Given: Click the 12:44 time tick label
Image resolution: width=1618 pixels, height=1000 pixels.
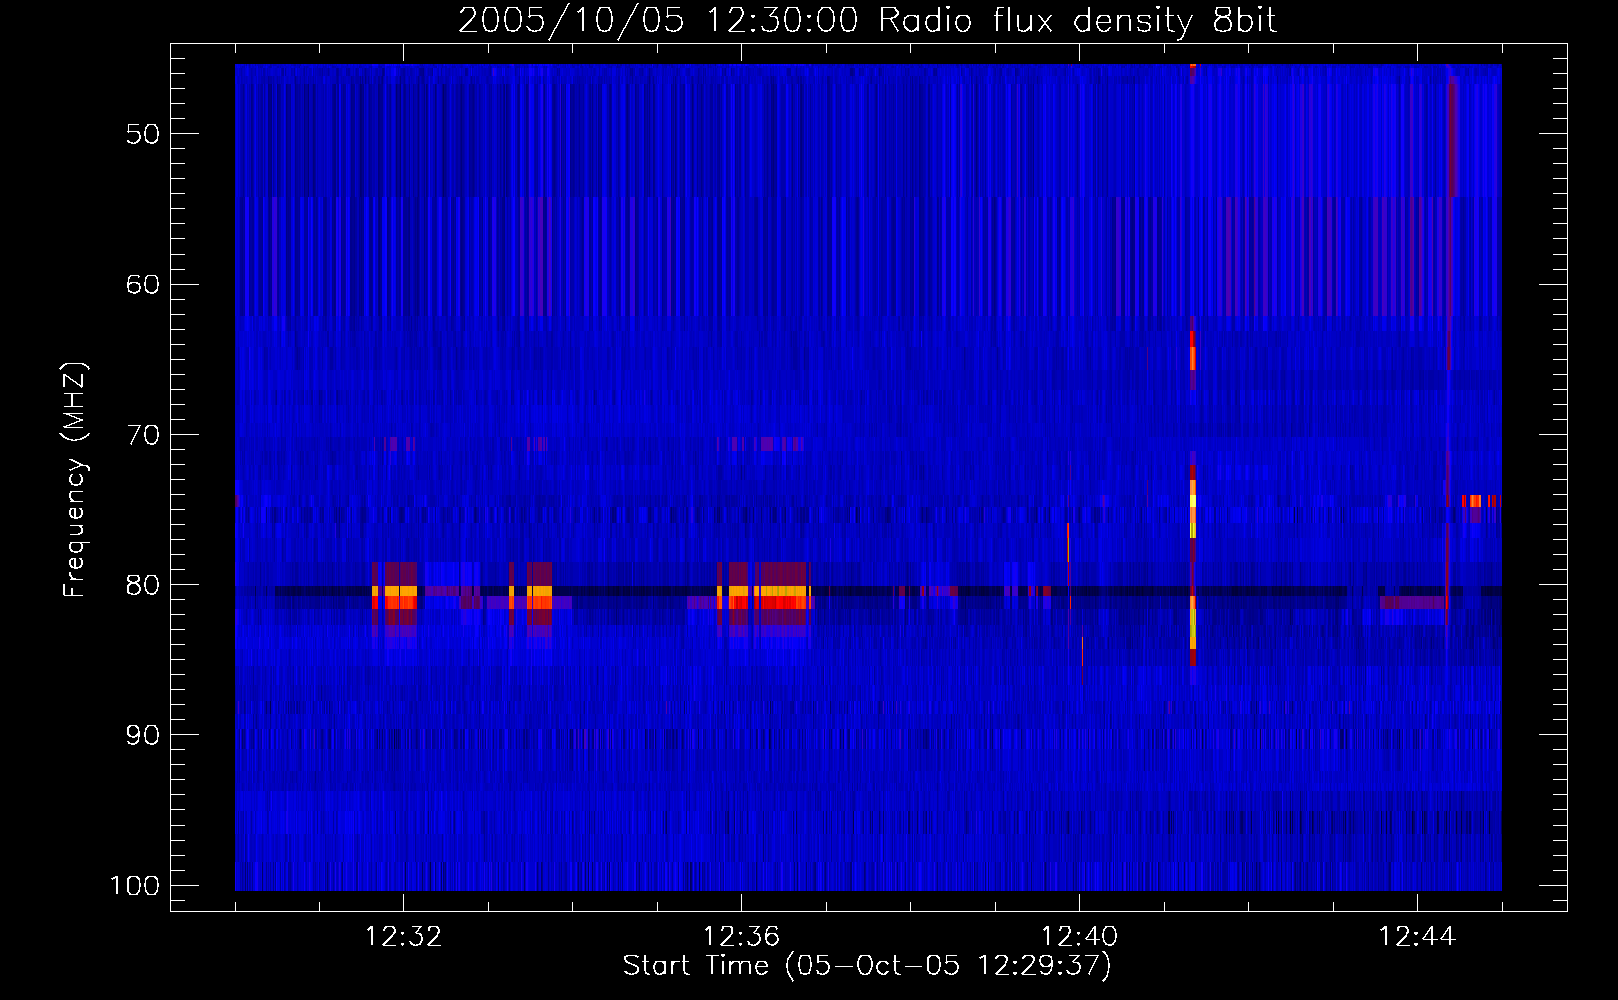Looking at the screenshot, I should click(x=1417, y=937).
